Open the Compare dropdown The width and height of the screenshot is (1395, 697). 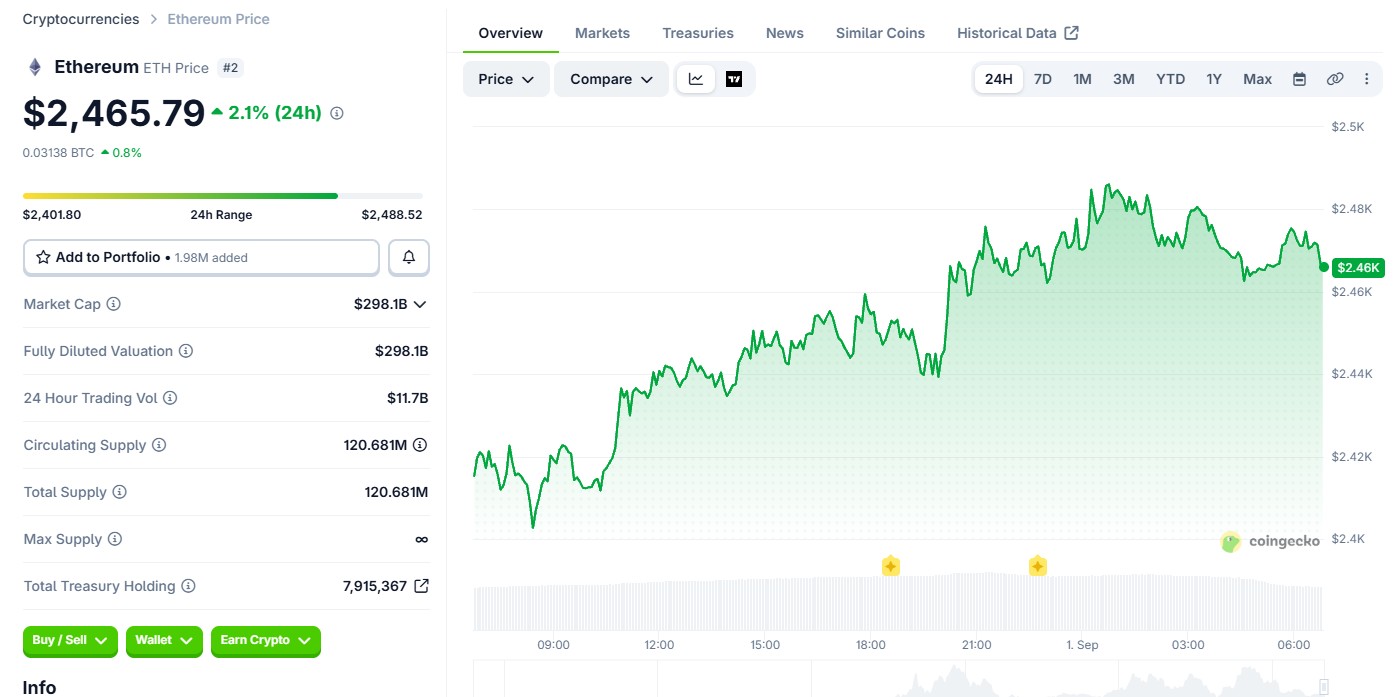click(611, 79)
